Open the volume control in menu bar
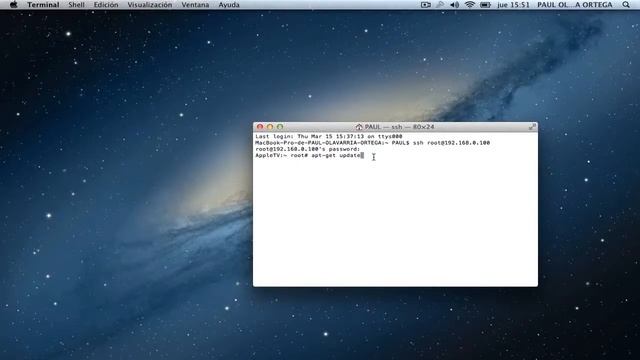 click(454, 5)
